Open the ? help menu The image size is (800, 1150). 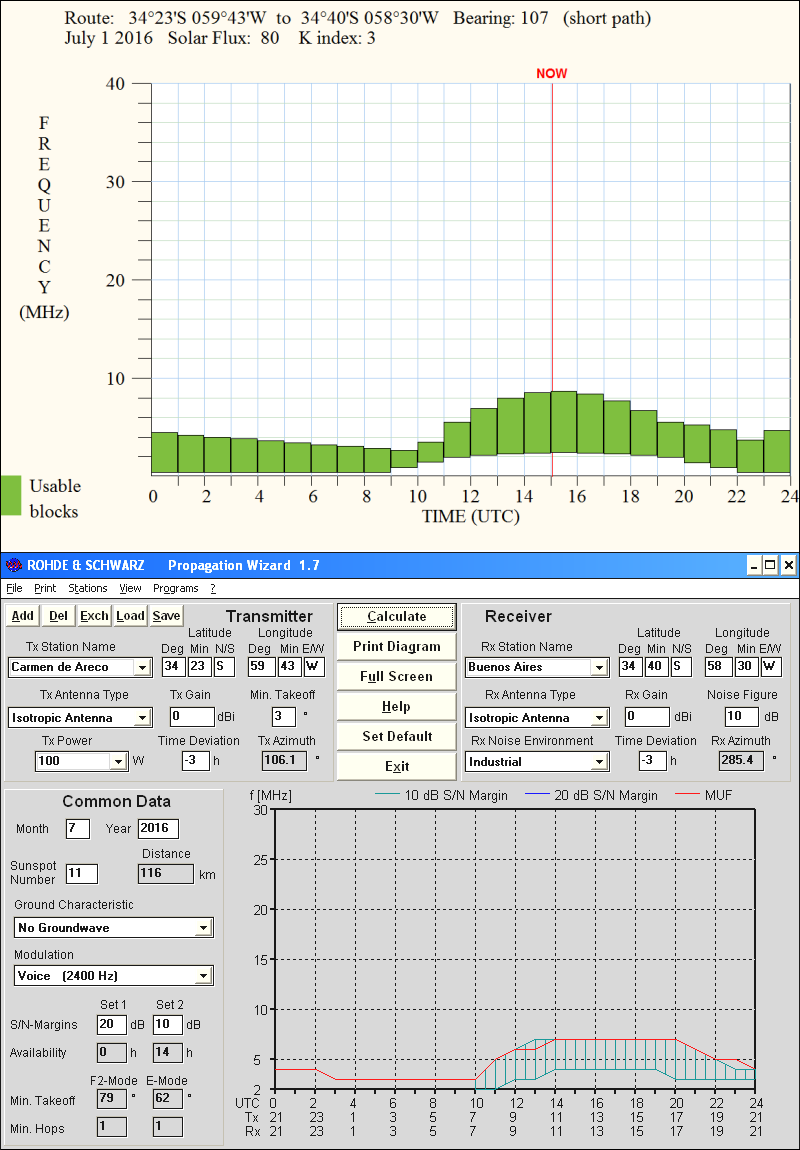[x=213, y=588]
